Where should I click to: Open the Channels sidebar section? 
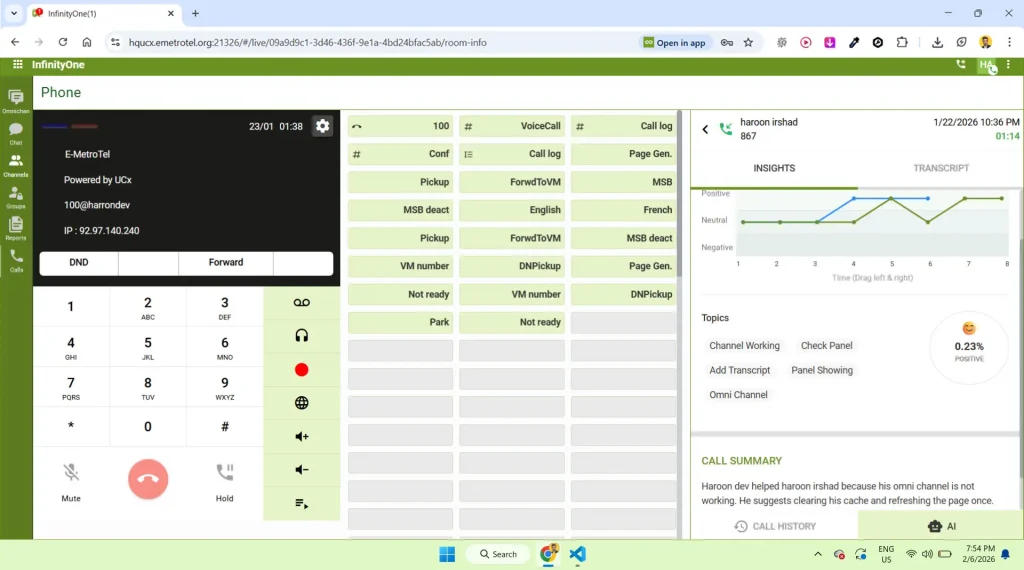pos(16,165)
